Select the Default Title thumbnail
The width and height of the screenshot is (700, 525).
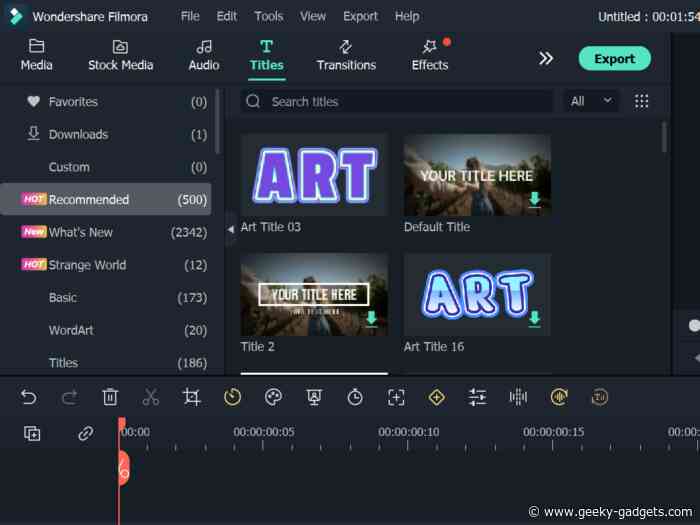coord(477,175)
